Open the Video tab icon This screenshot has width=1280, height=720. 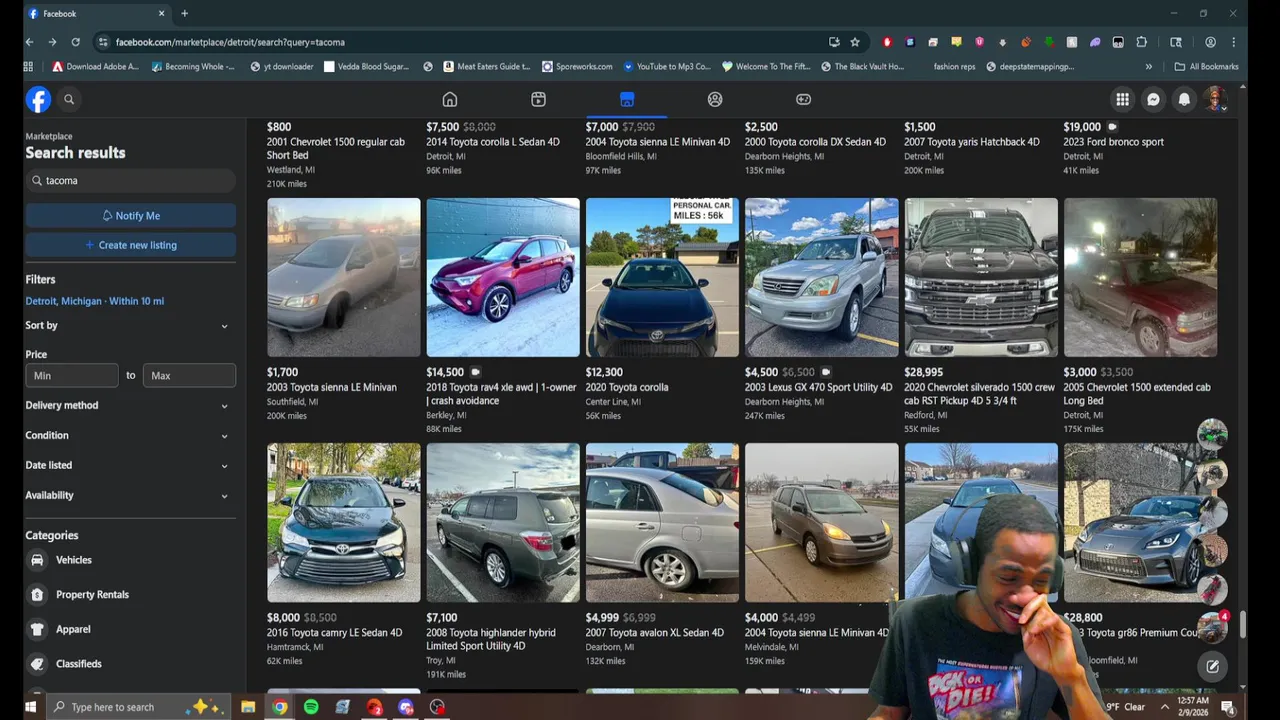pos(538,99)
